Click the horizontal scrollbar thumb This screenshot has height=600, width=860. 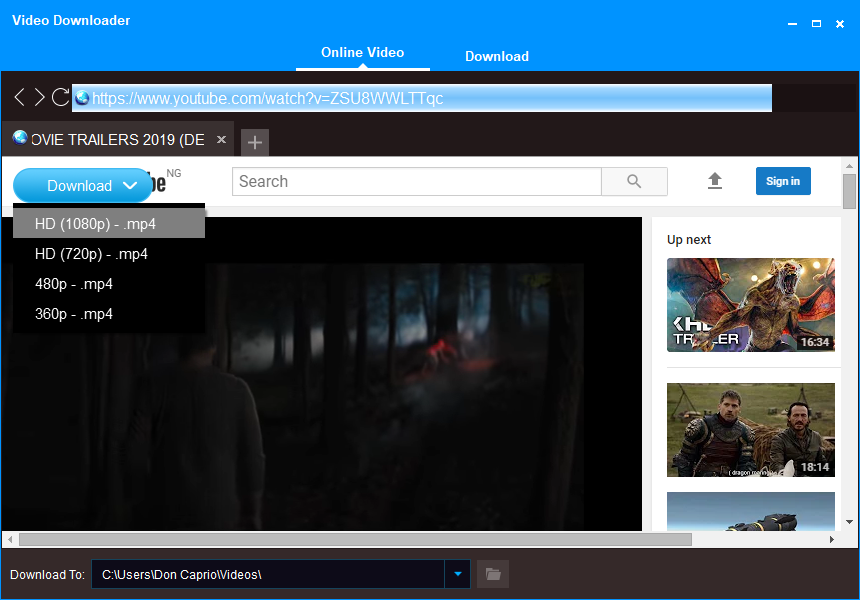[355, 540]
